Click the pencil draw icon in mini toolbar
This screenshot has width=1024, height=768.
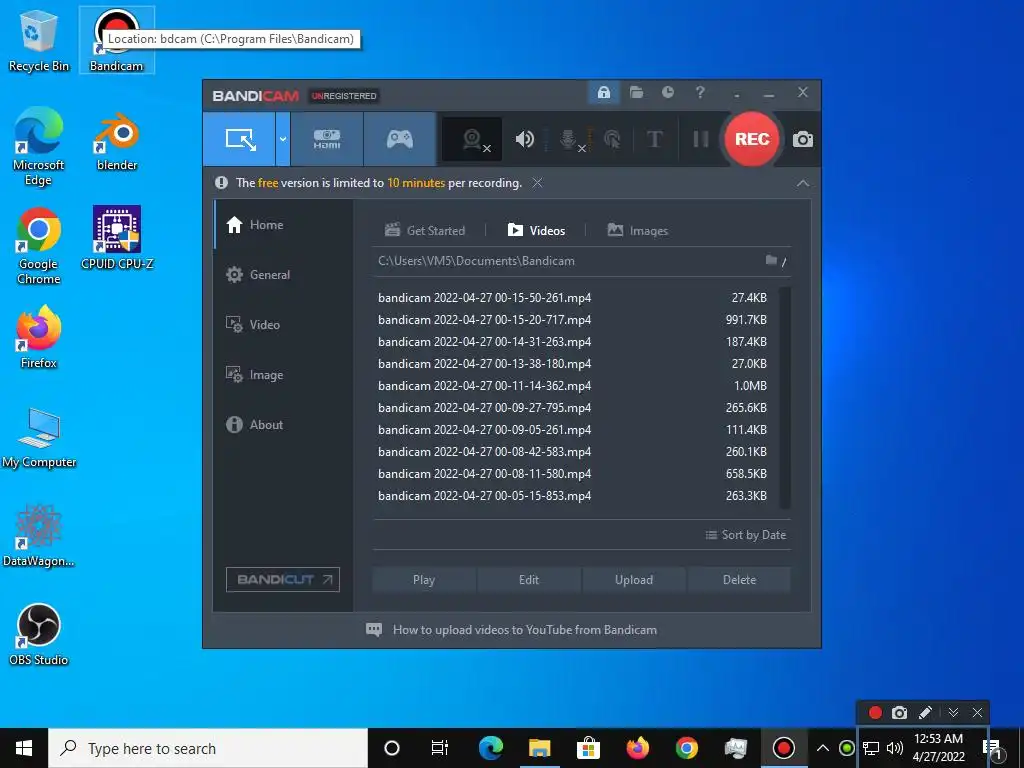coord(925,712)
